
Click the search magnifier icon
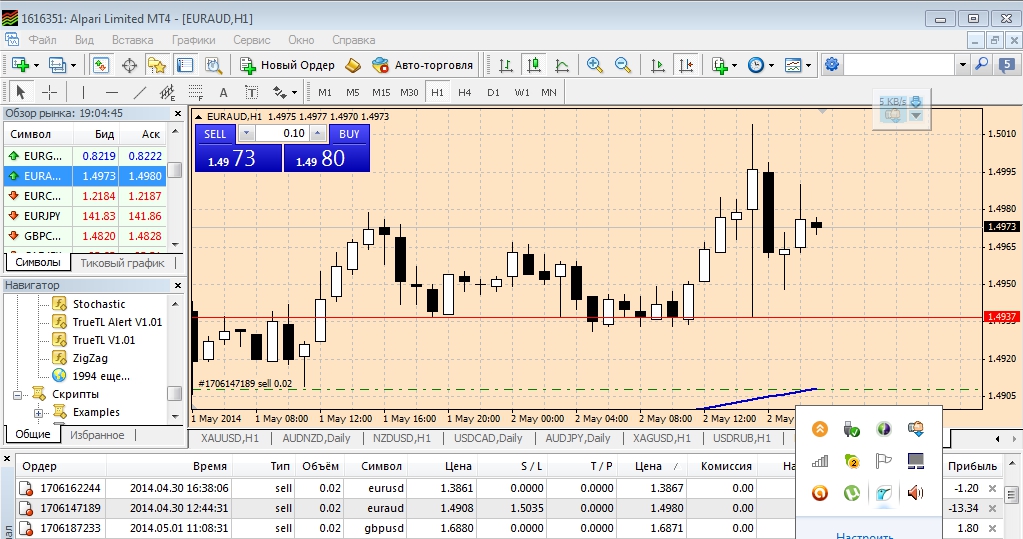pyautogui.click(x=981, y=65)
